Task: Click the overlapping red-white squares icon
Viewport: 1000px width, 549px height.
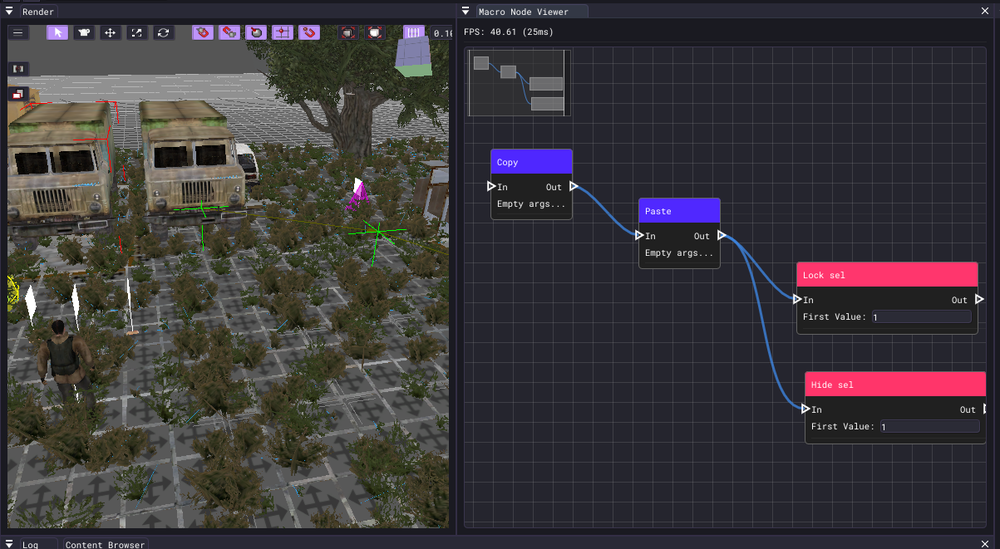Action: click(x=18, y=94)
